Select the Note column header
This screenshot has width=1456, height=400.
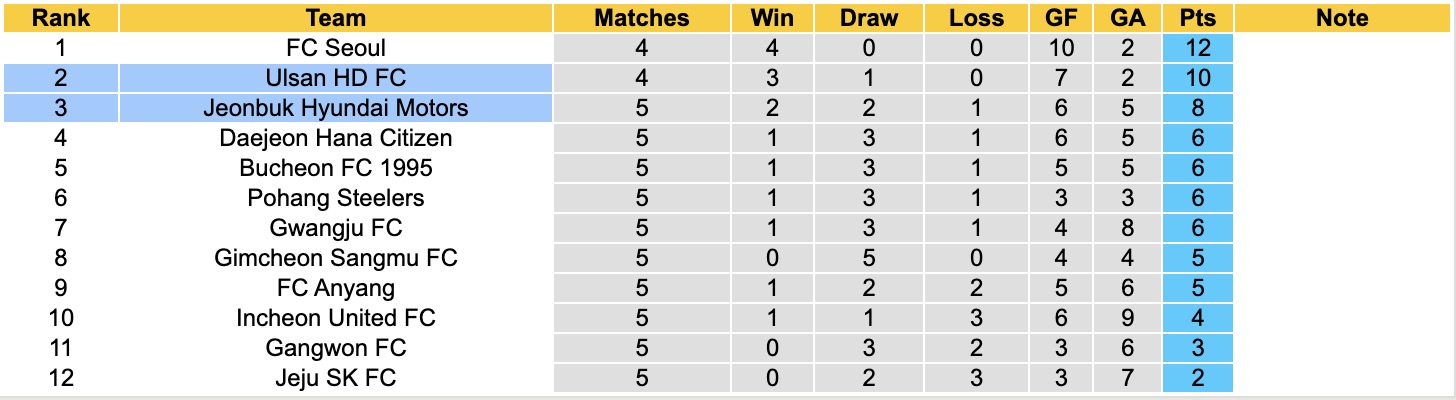[1342, 18]
